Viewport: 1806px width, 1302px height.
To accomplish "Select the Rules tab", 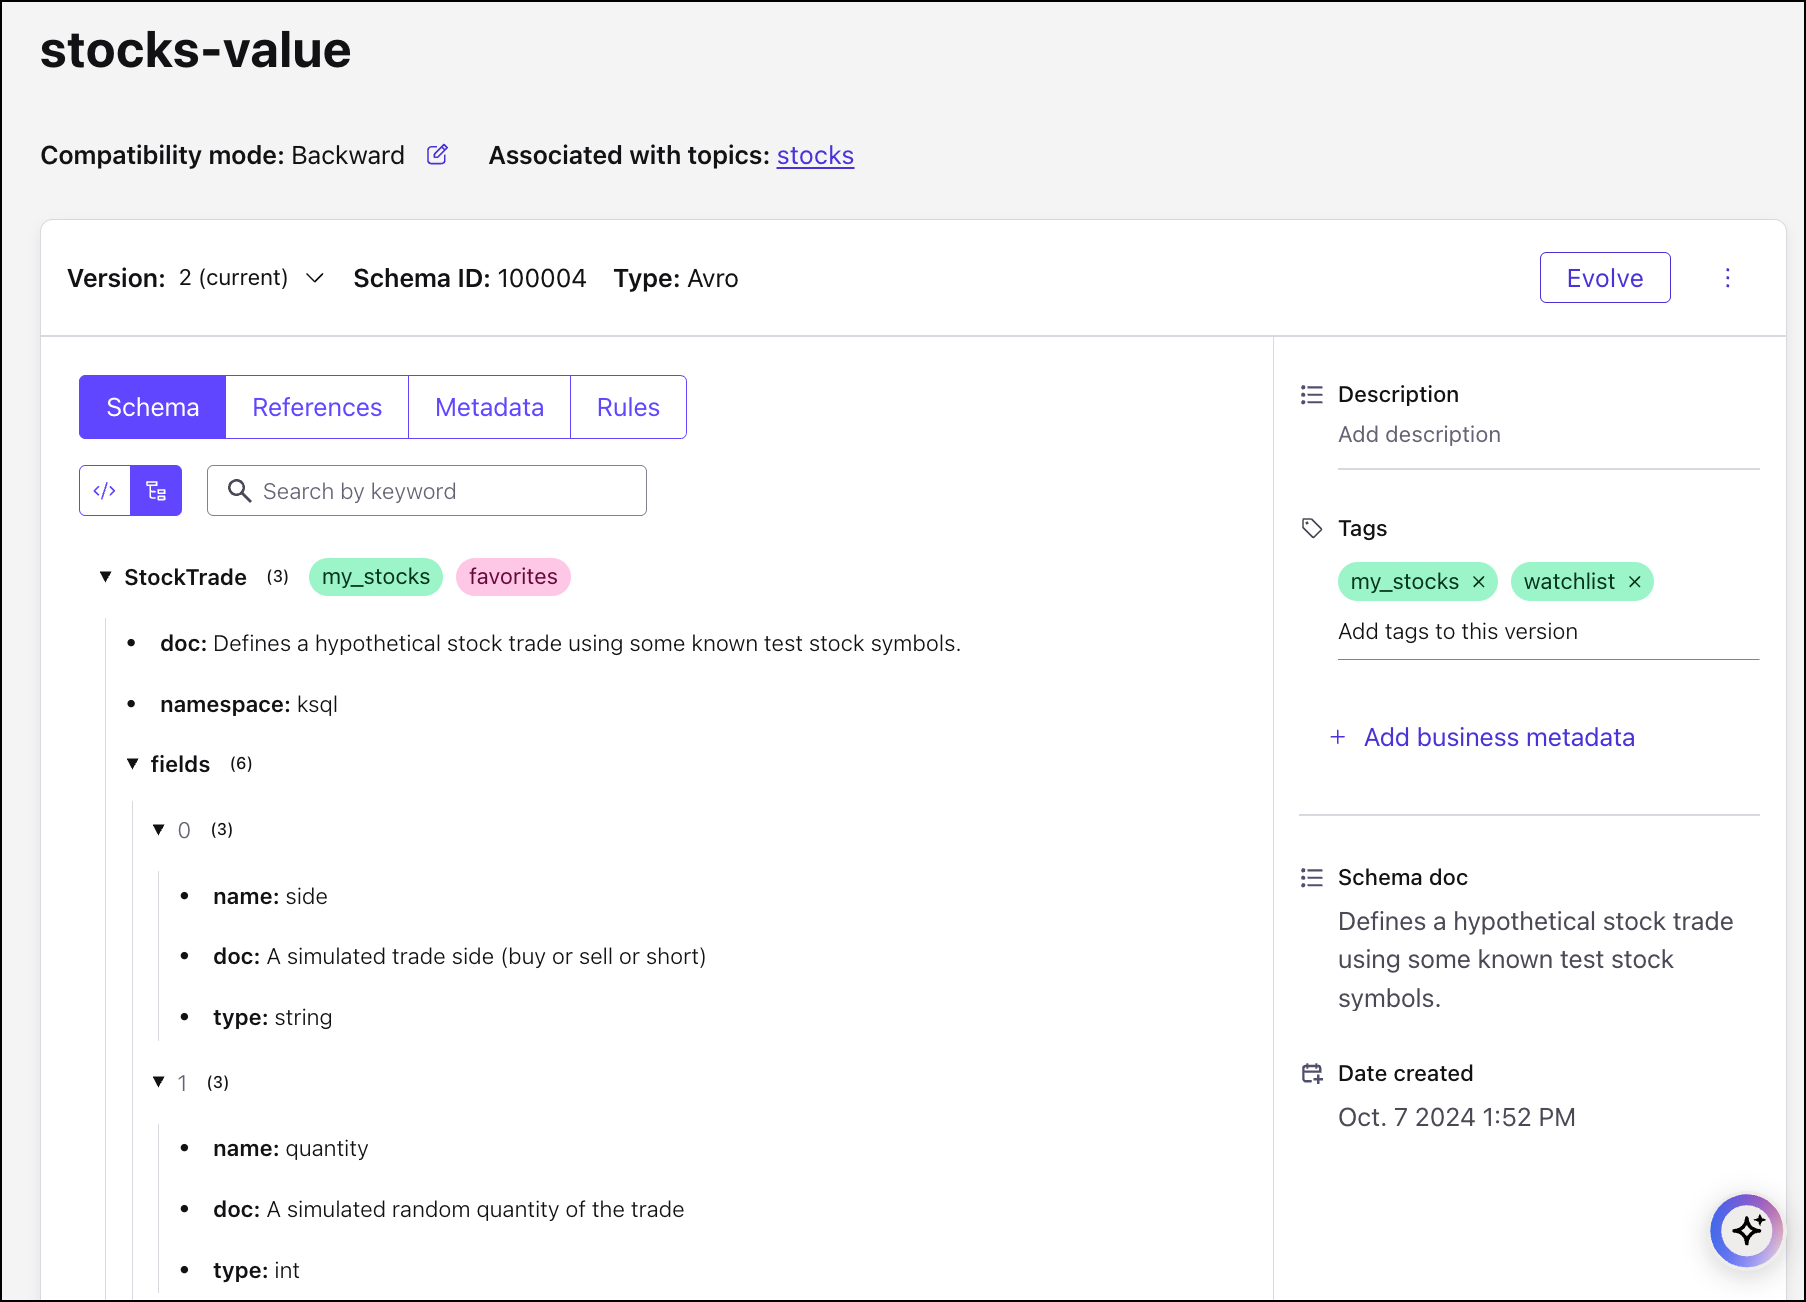I will [x=628, y=407].
